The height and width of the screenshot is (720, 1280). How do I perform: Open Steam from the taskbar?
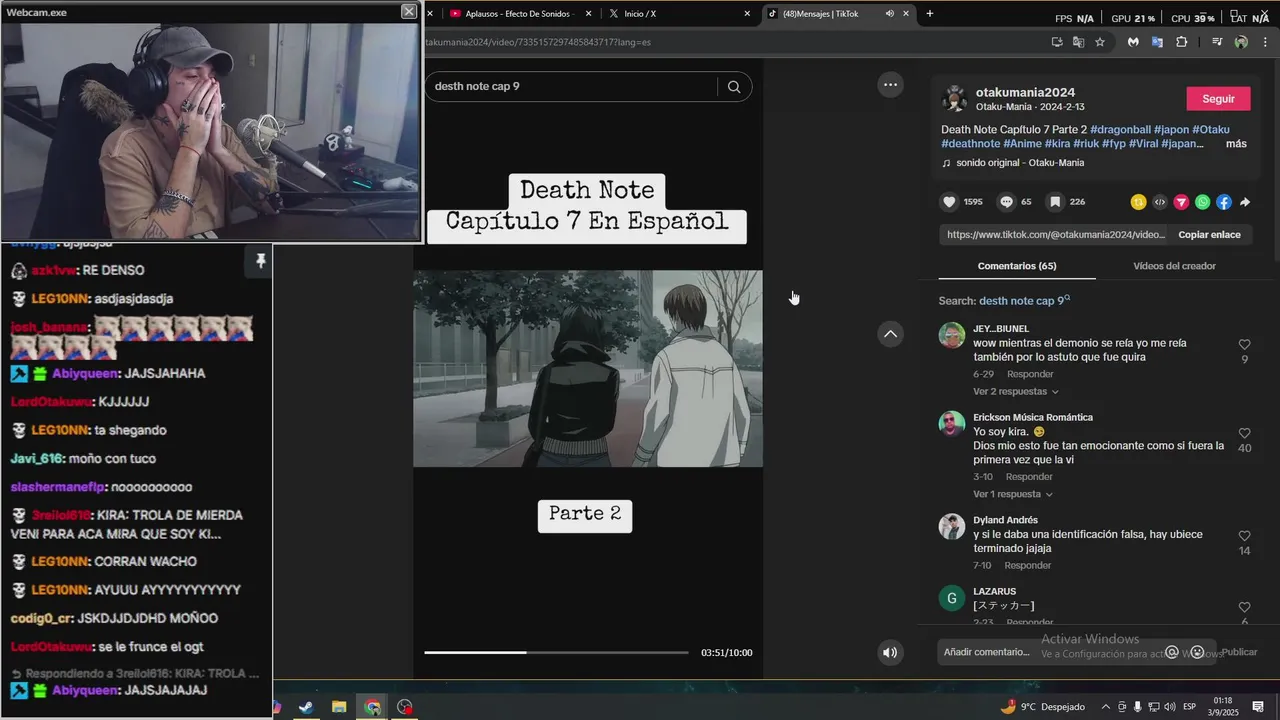[306, 707]
